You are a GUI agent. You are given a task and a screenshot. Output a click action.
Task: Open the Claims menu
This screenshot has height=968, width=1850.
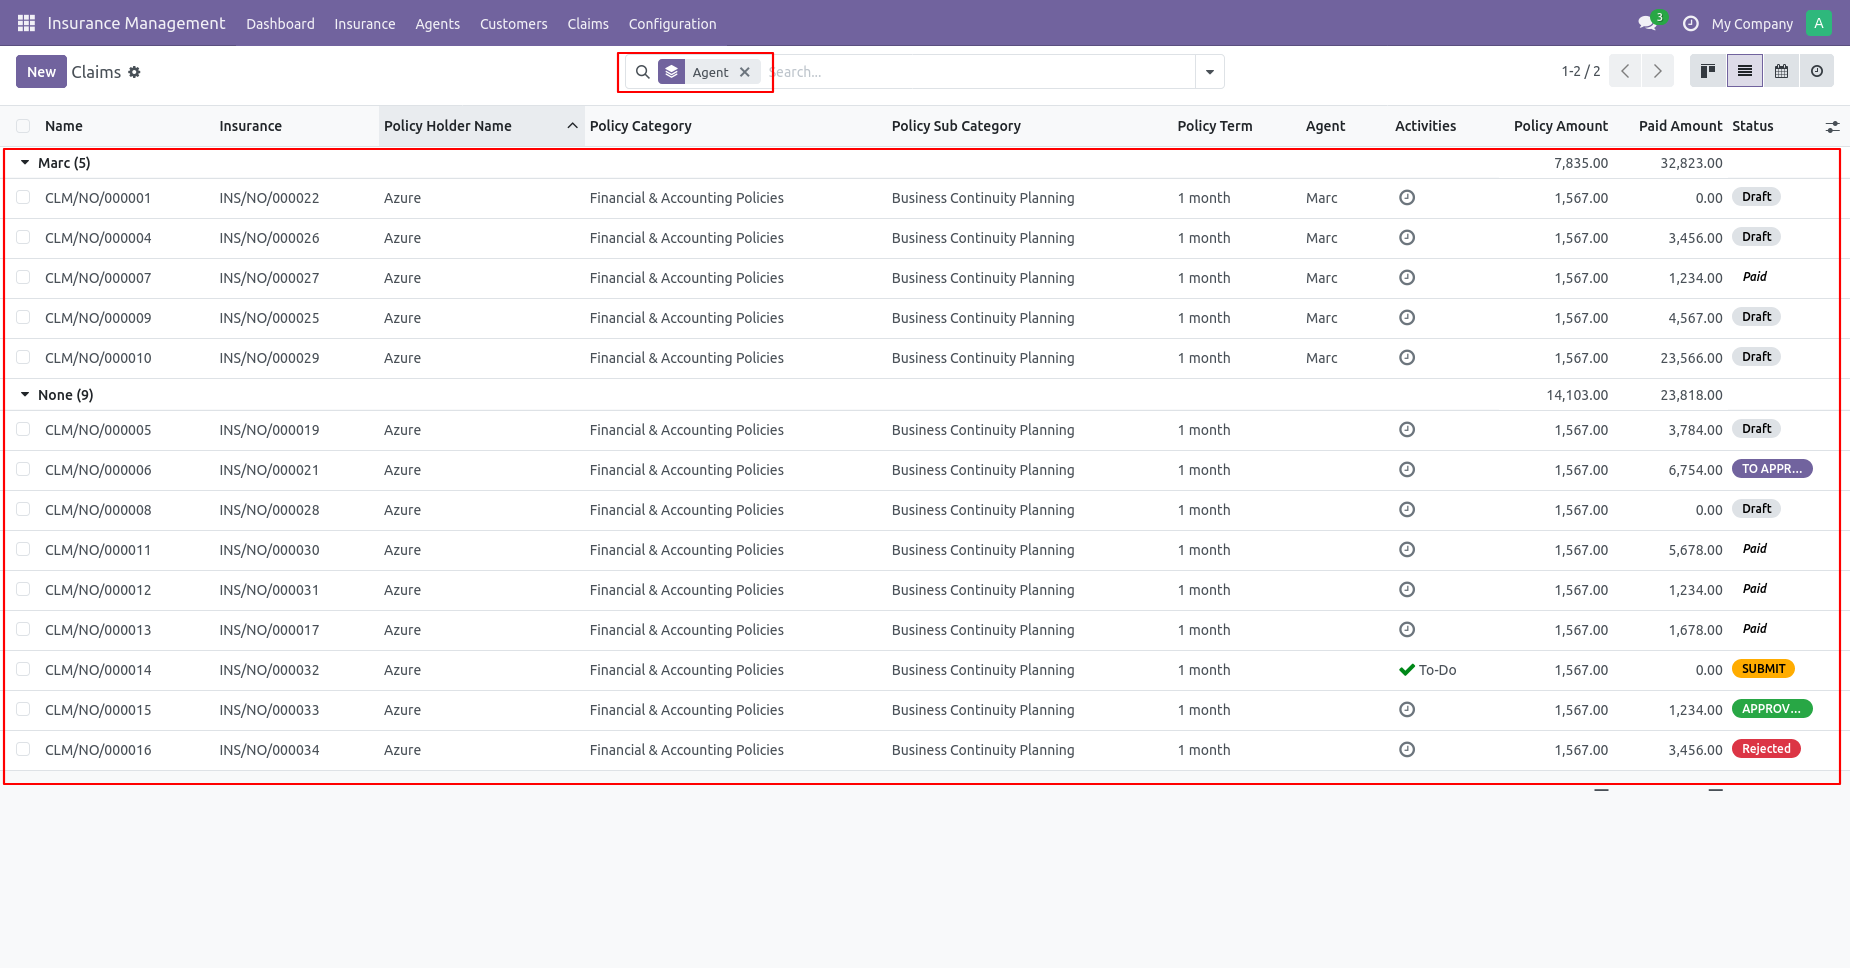(x=588, y=24)
